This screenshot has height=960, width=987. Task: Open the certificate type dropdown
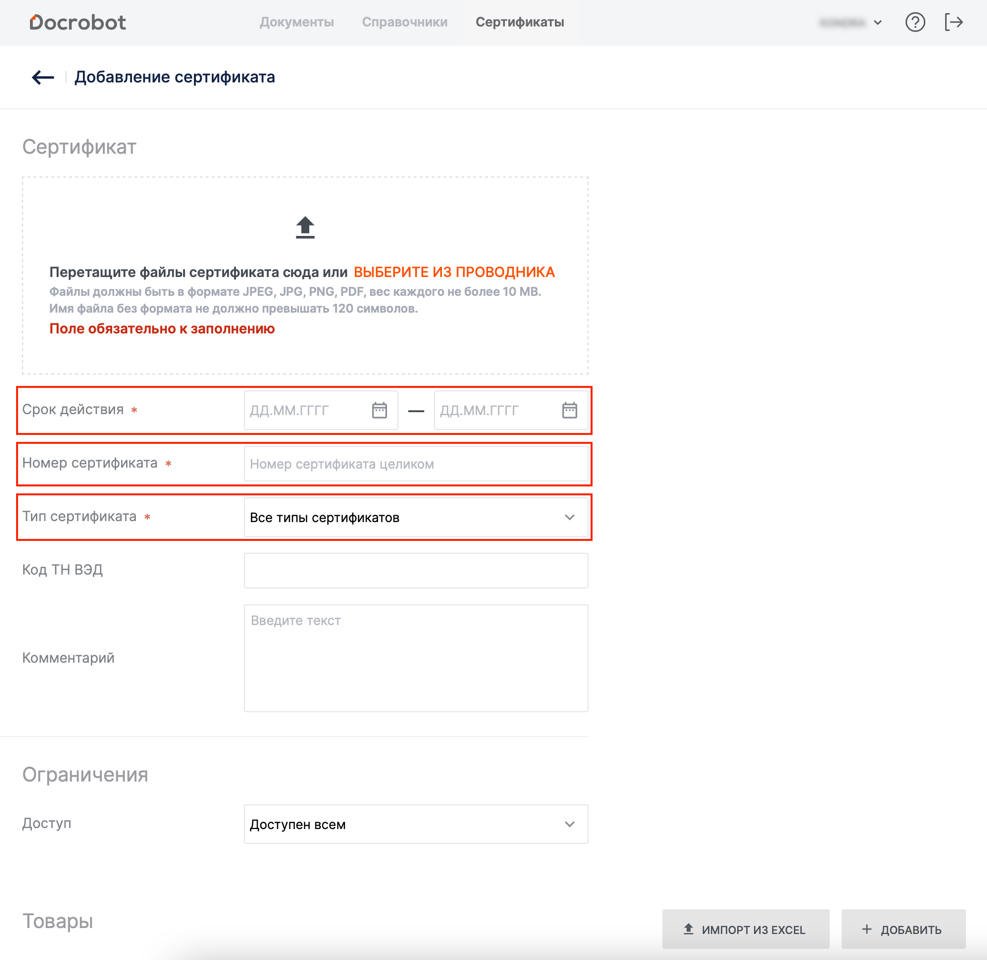[x=415, y=517]
